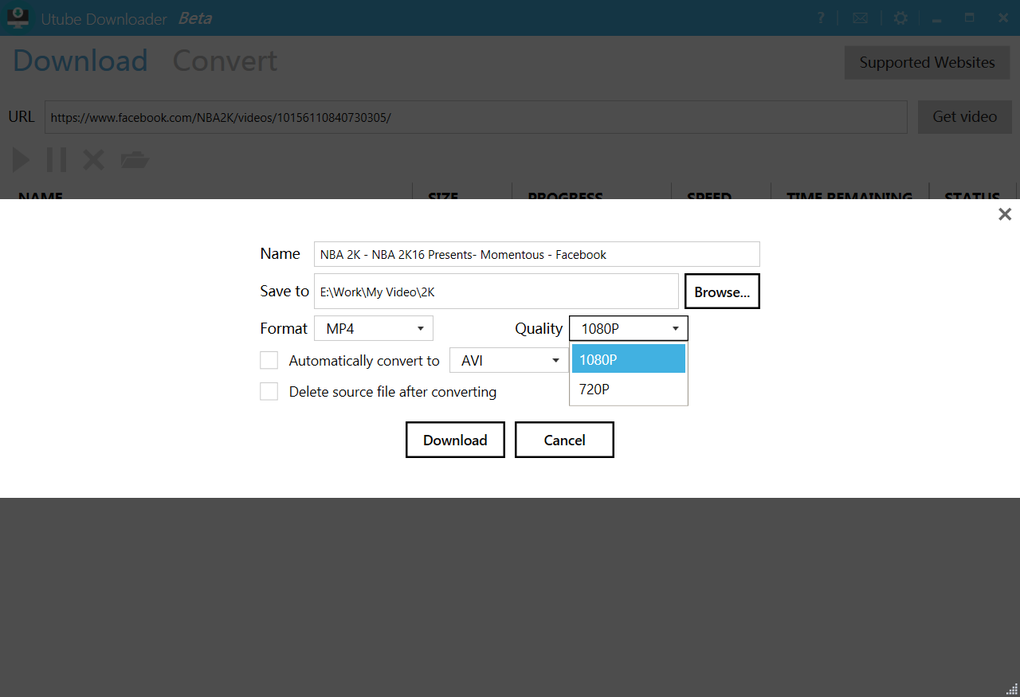Click the Name text field
This screenshot has width=1020, height=697.
[x=537, y=254]
